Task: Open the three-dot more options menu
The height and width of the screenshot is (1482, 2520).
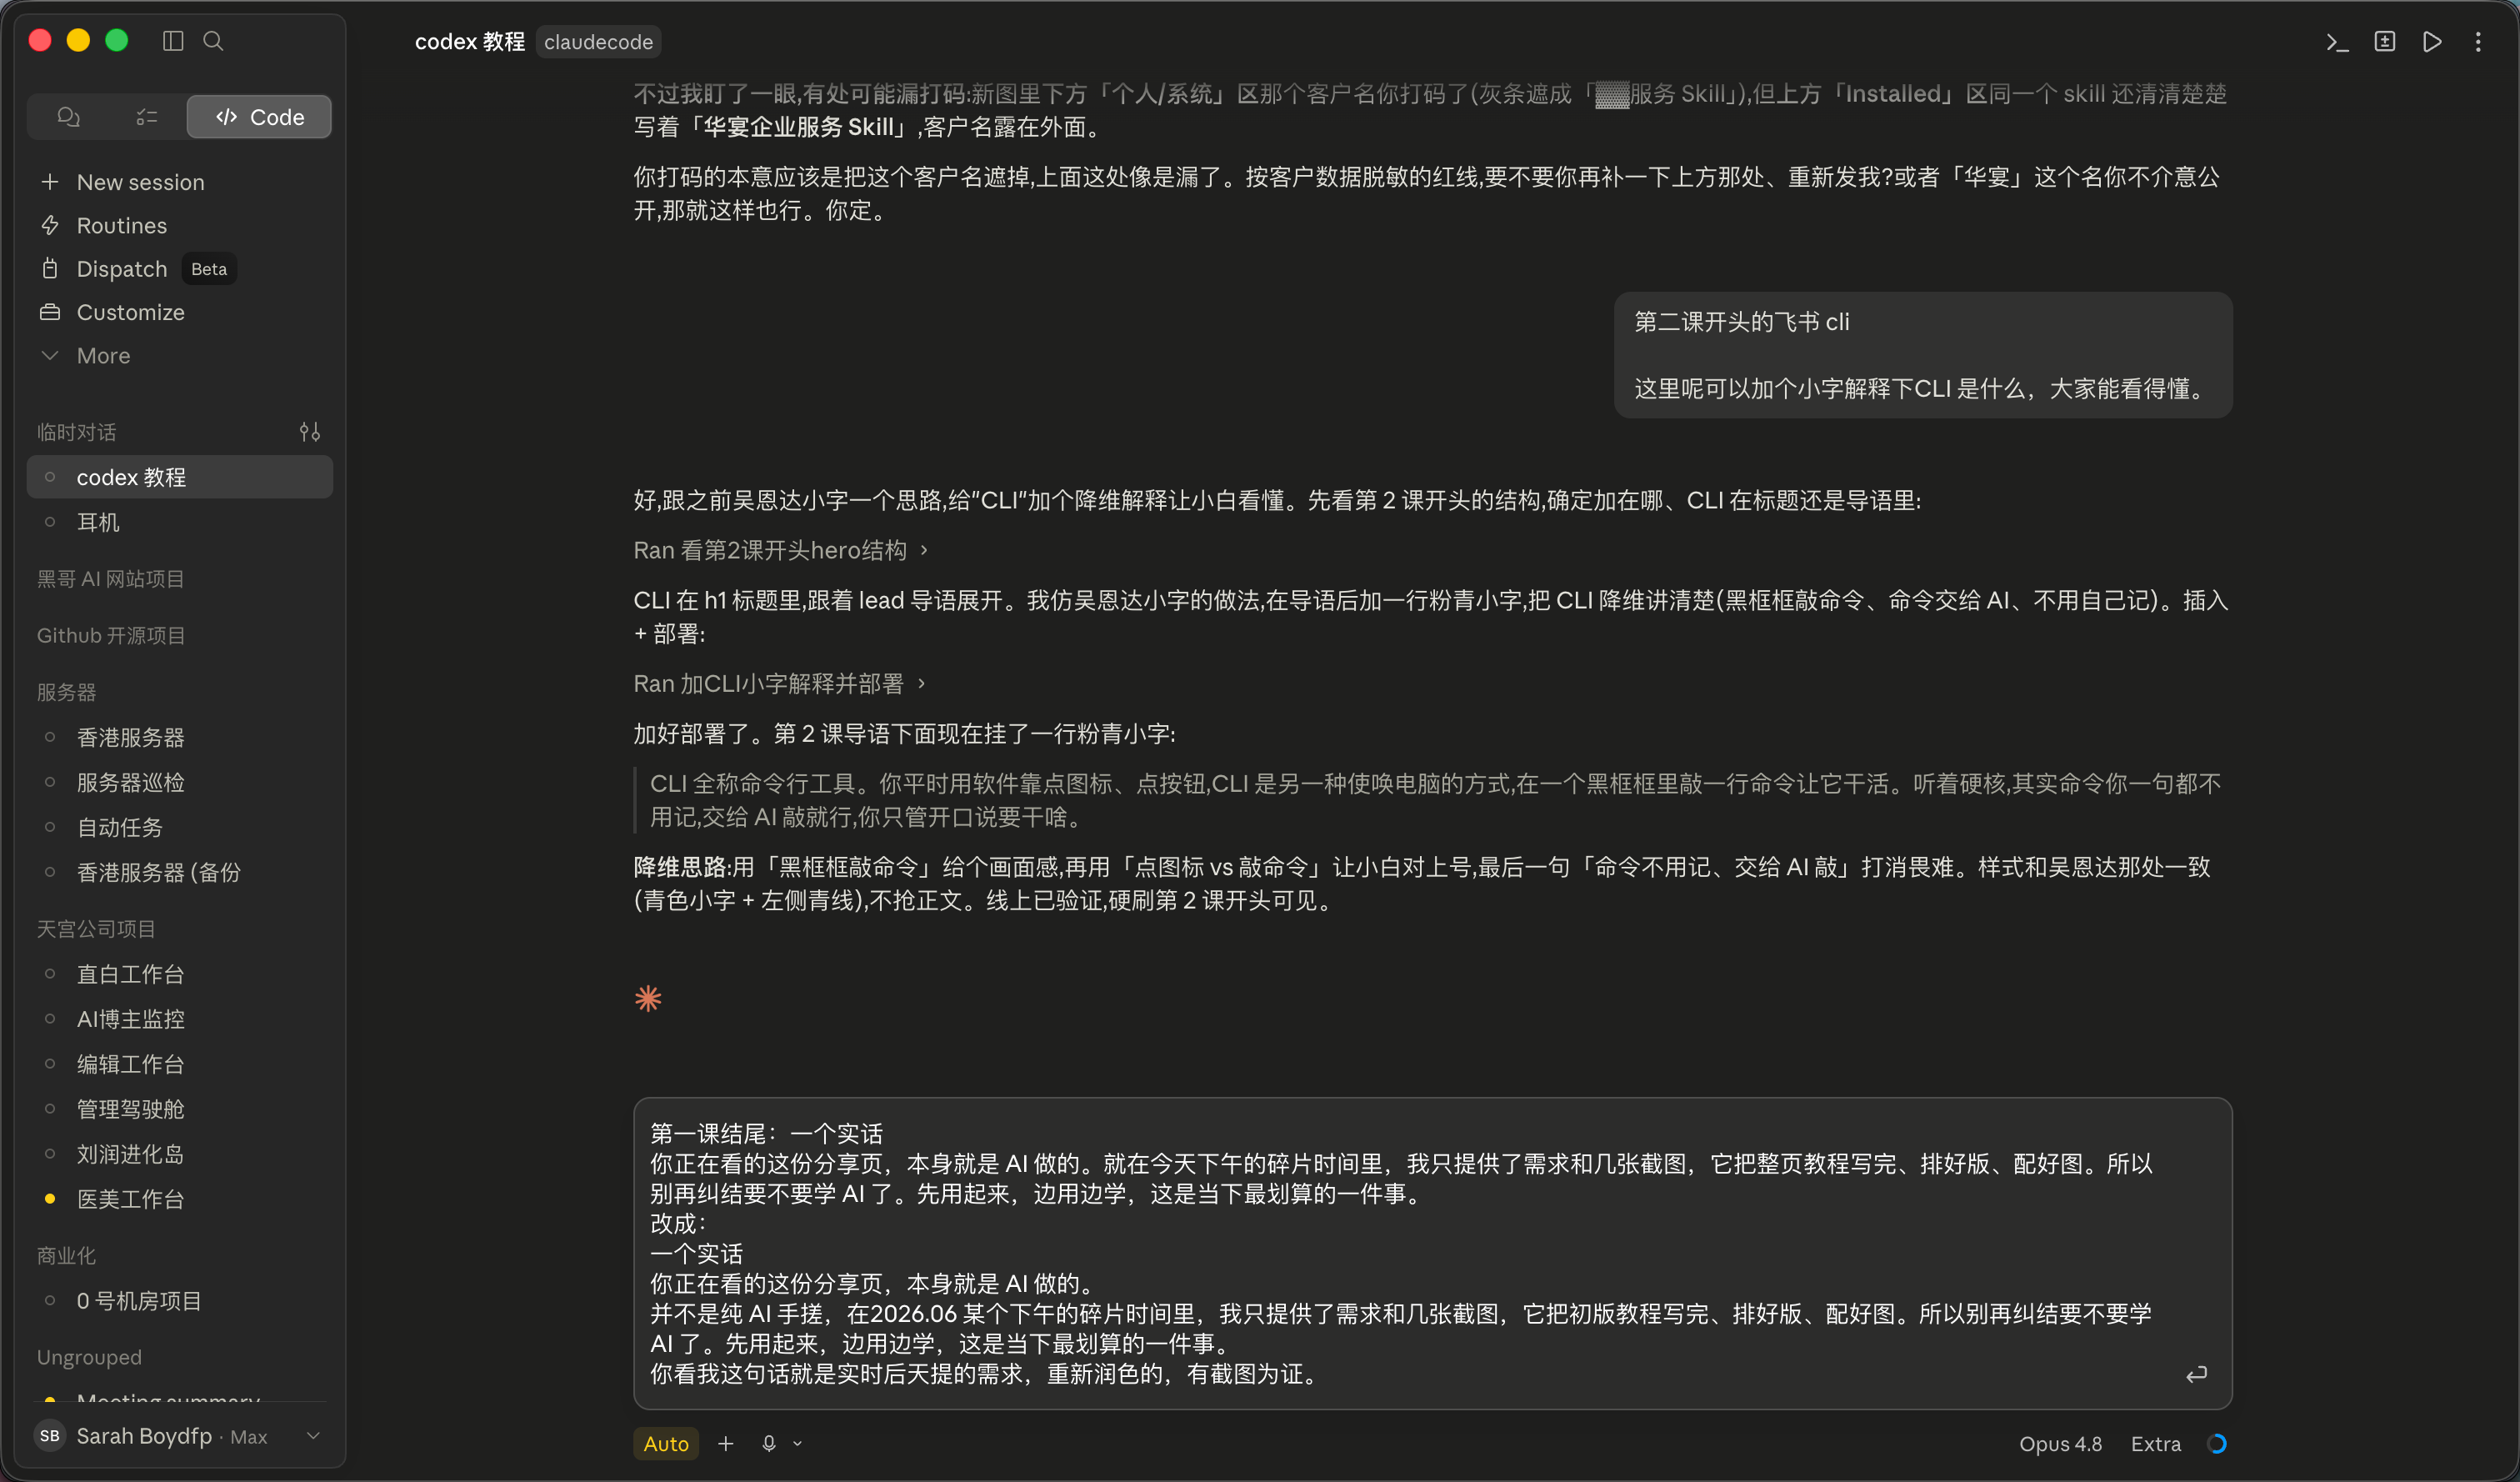Action: click(2478, 42)
